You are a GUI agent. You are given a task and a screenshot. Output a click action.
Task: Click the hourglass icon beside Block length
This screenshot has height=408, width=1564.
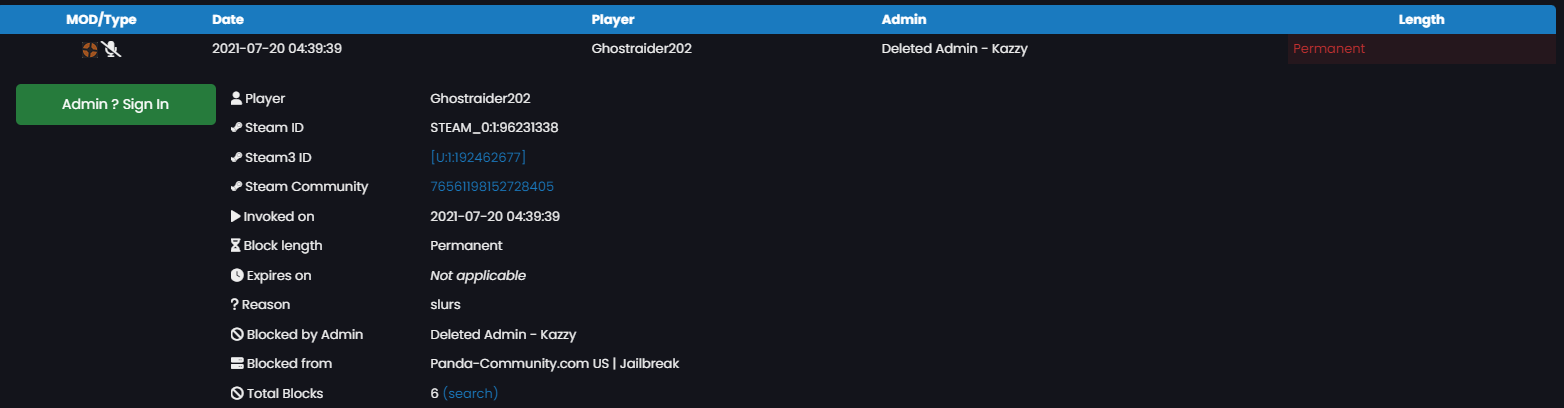[x=236, y=246]
